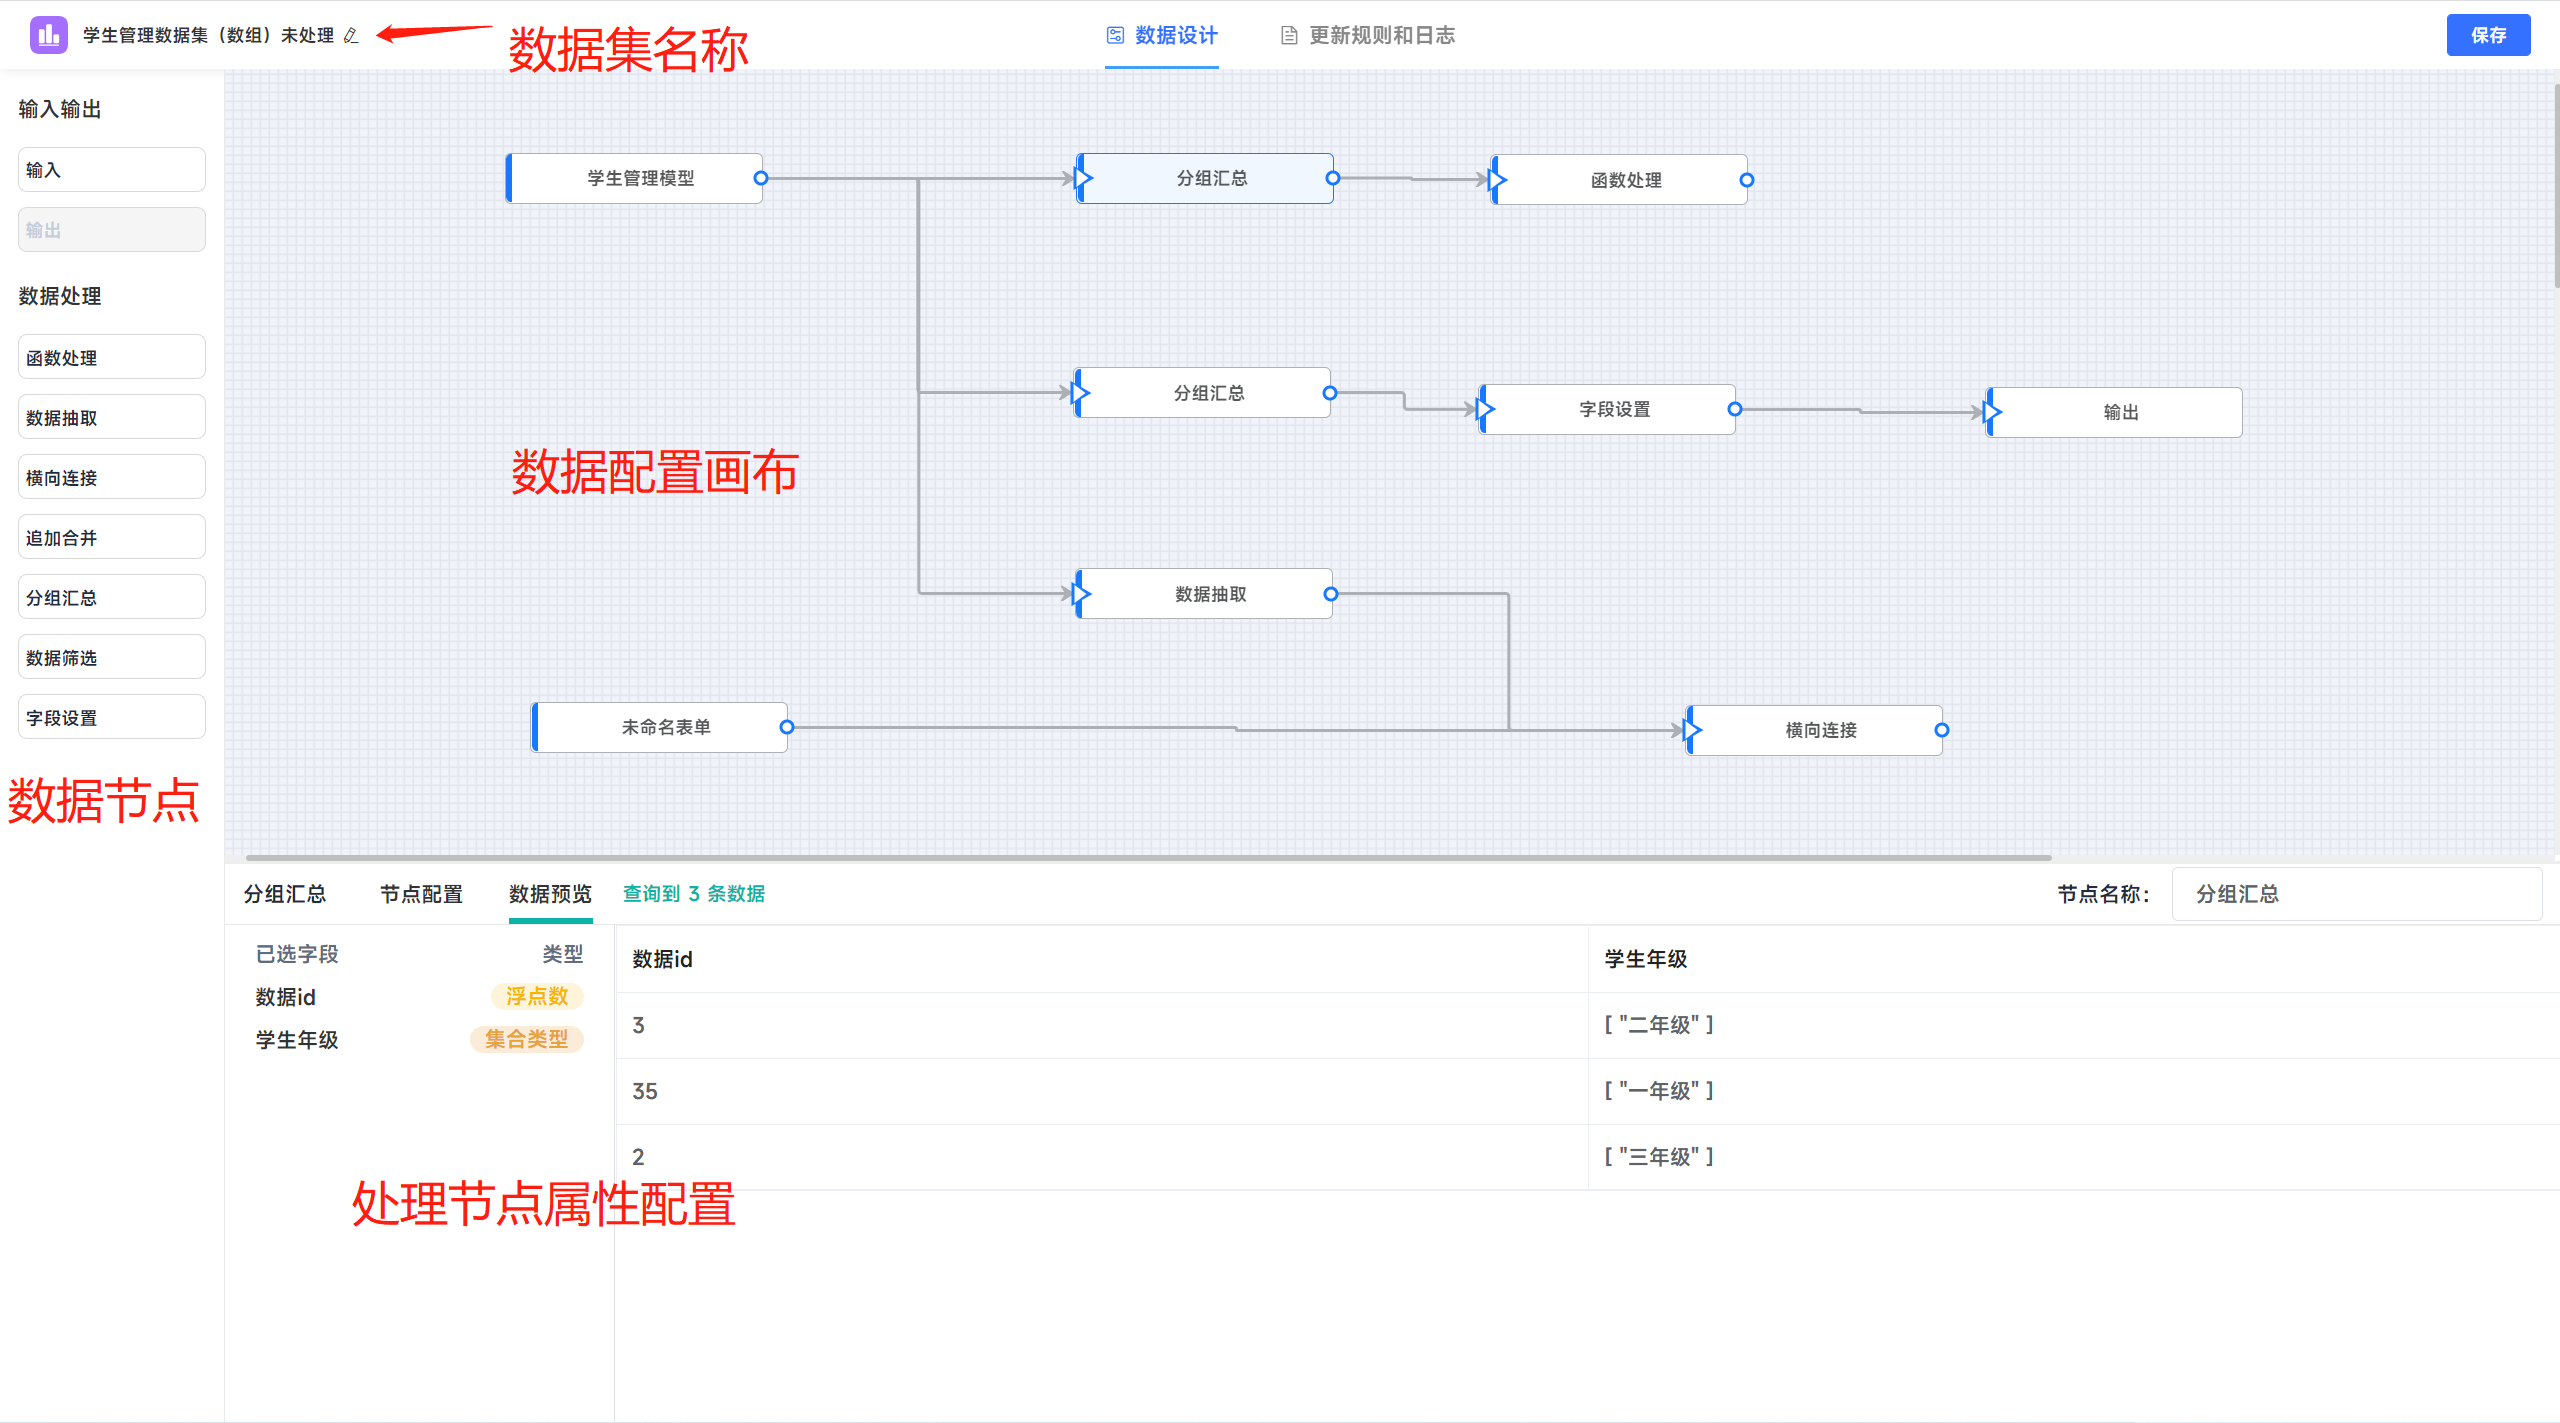Screen dimensions: 2560x1423
Task: Click the purple dataset app logo icon
Action: (x=48, y=35)
